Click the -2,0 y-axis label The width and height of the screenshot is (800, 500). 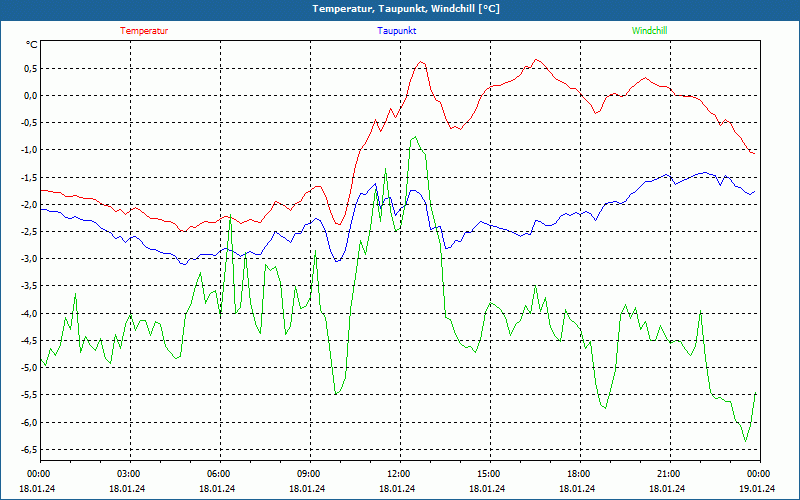pos(28,204)
